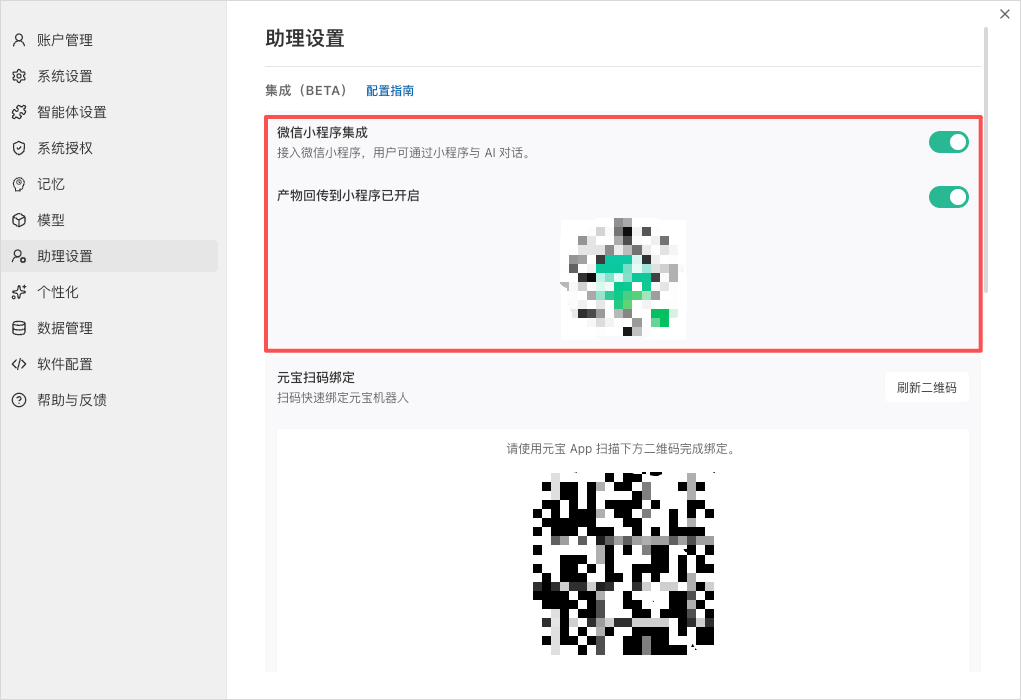Click the 帮助与反馈 question mark icon
This screenshot has width=1021, height=700.
tap(19, 400)
